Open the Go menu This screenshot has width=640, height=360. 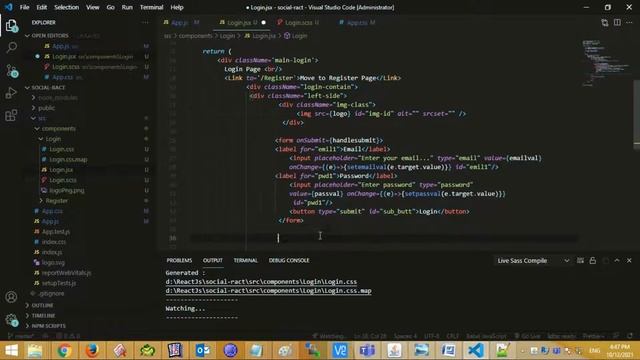(110, 7)
